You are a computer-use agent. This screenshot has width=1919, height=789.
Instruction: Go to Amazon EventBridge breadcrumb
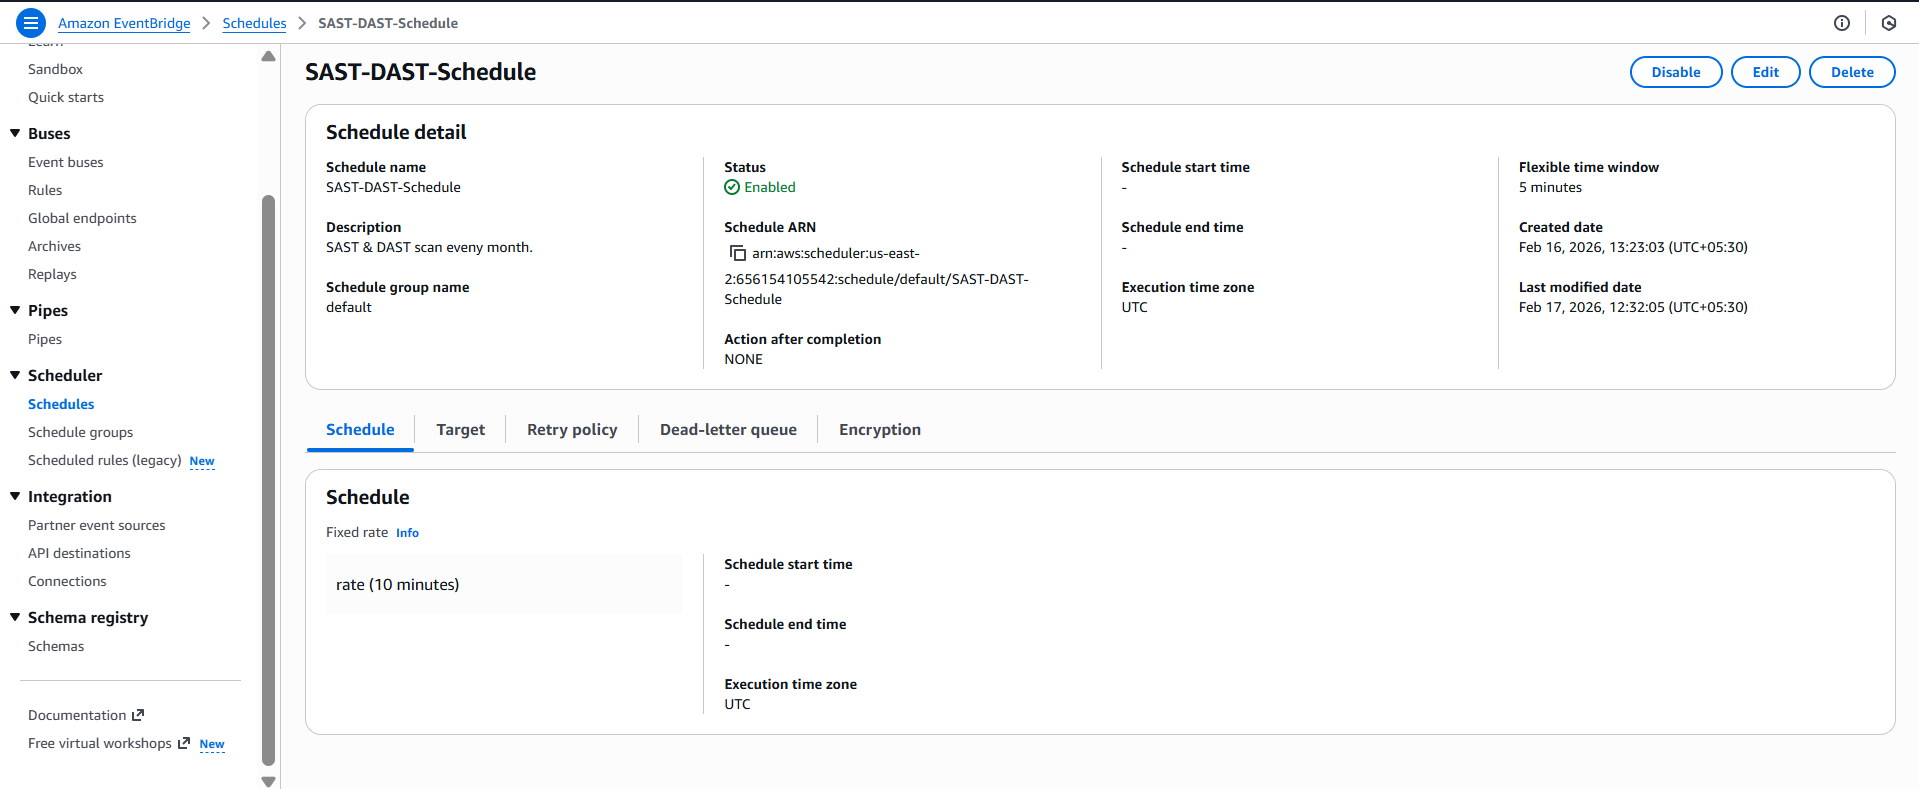[124, 23]
